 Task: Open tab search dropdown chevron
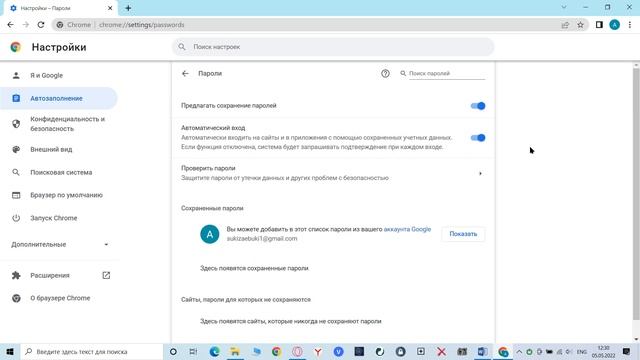coord(564,7)
